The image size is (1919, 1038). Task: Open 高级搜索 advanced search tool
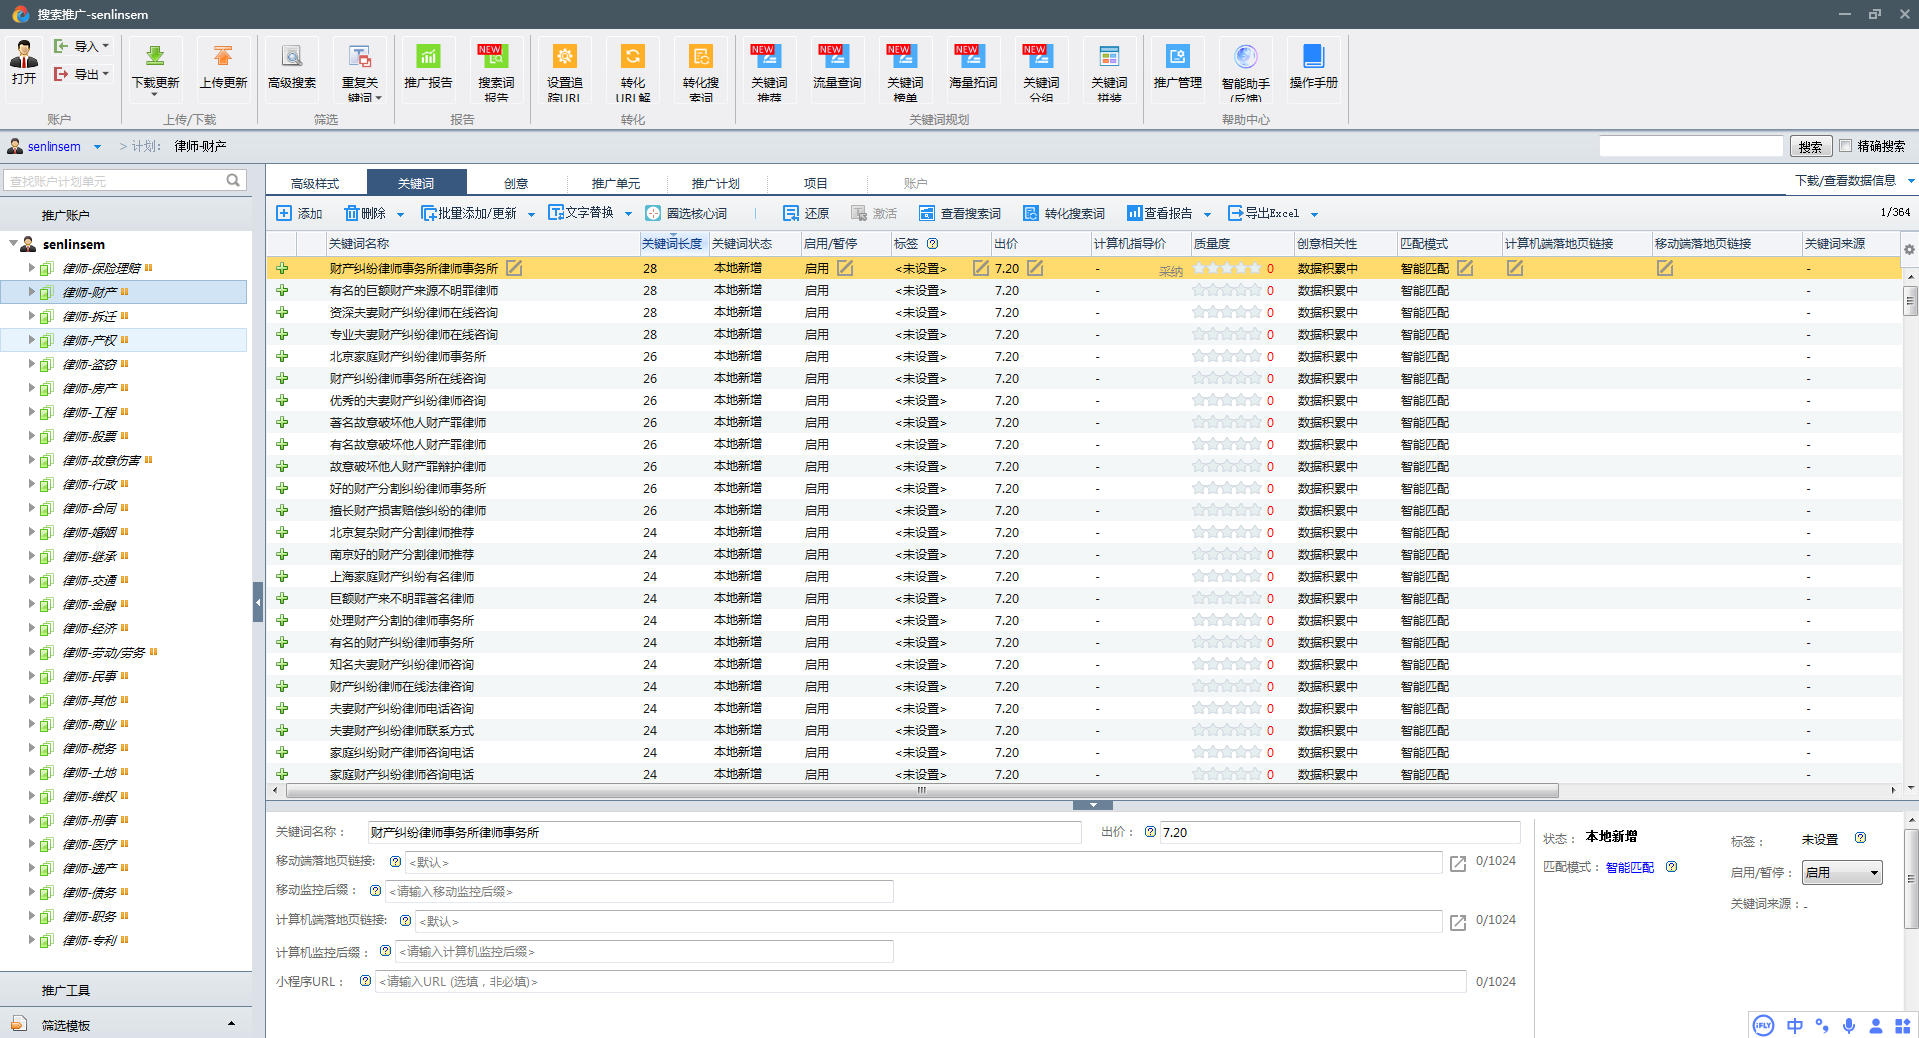291,57
